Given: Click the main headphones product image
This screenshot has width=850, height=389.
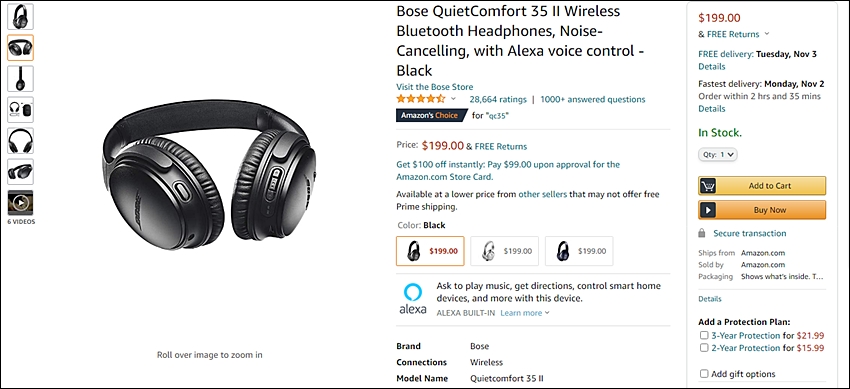Looking at the screenshot, I should (209, 176).
